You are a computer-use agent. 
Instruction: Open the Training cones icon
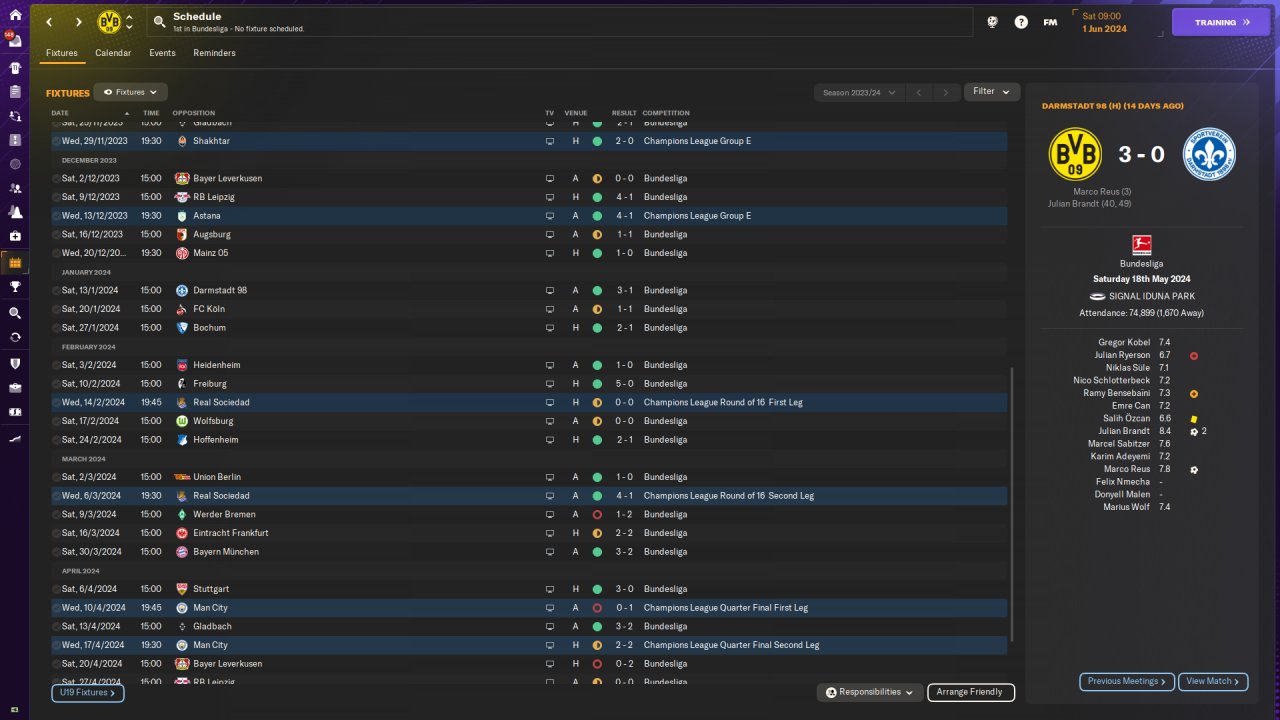point(15,212)
